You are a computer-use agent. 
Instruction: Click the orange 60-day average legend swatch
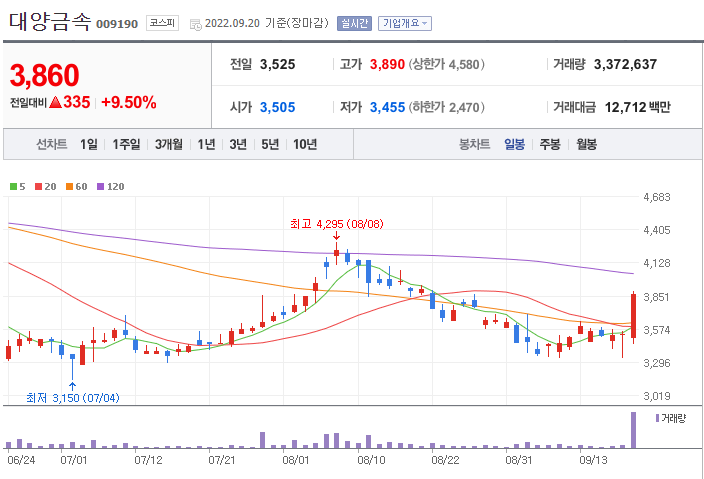[x=70, y=187]
